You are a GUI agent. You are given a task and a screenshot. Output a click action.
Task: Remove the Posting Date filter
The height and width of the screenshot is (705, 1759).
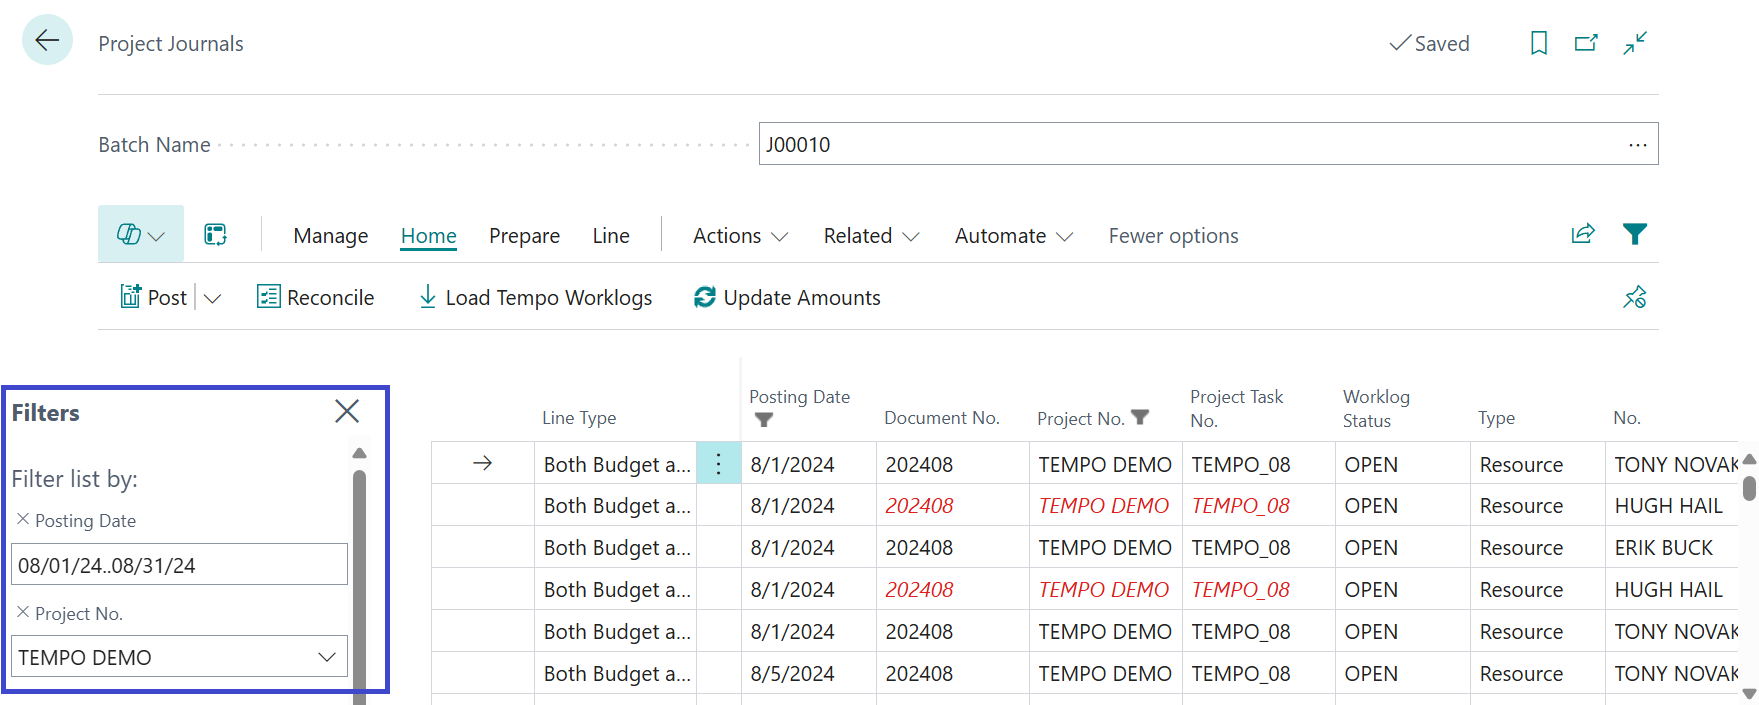(x=23, y=519)
